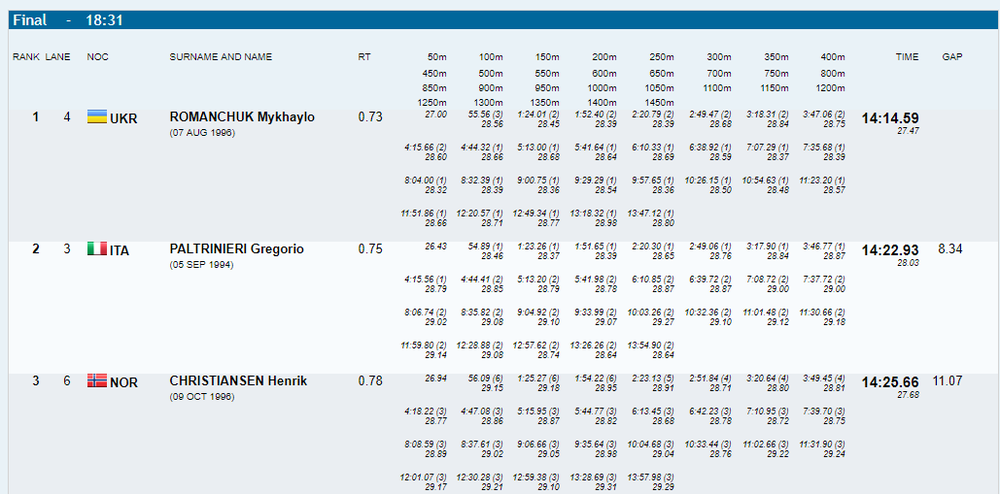Select the UKR country code
This screenshot has width=1000, height=494.
124,118
